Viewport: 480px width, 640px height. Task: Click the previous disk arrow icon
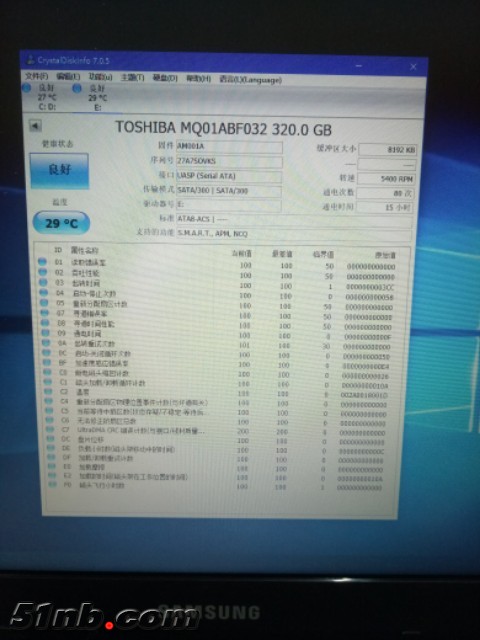pyautogui.click(x=36, y=126)
